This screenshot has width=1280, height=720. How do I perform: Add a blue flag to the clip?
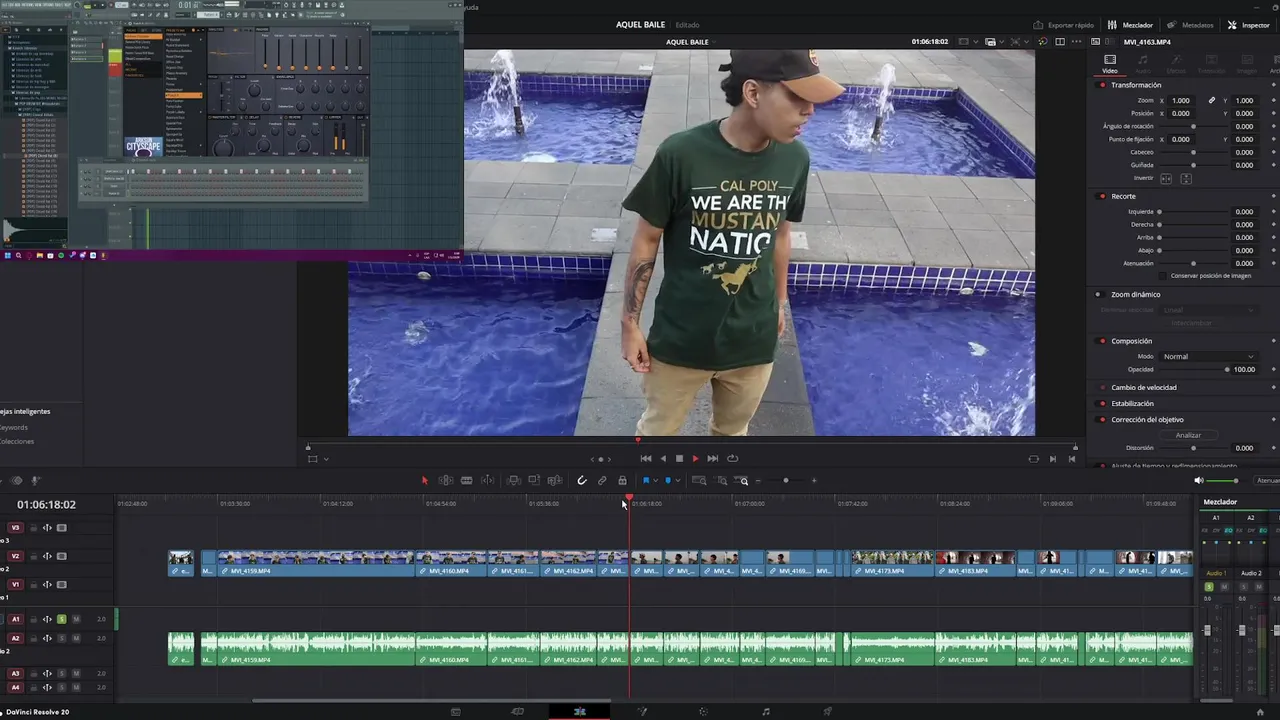tap(646, 481)
